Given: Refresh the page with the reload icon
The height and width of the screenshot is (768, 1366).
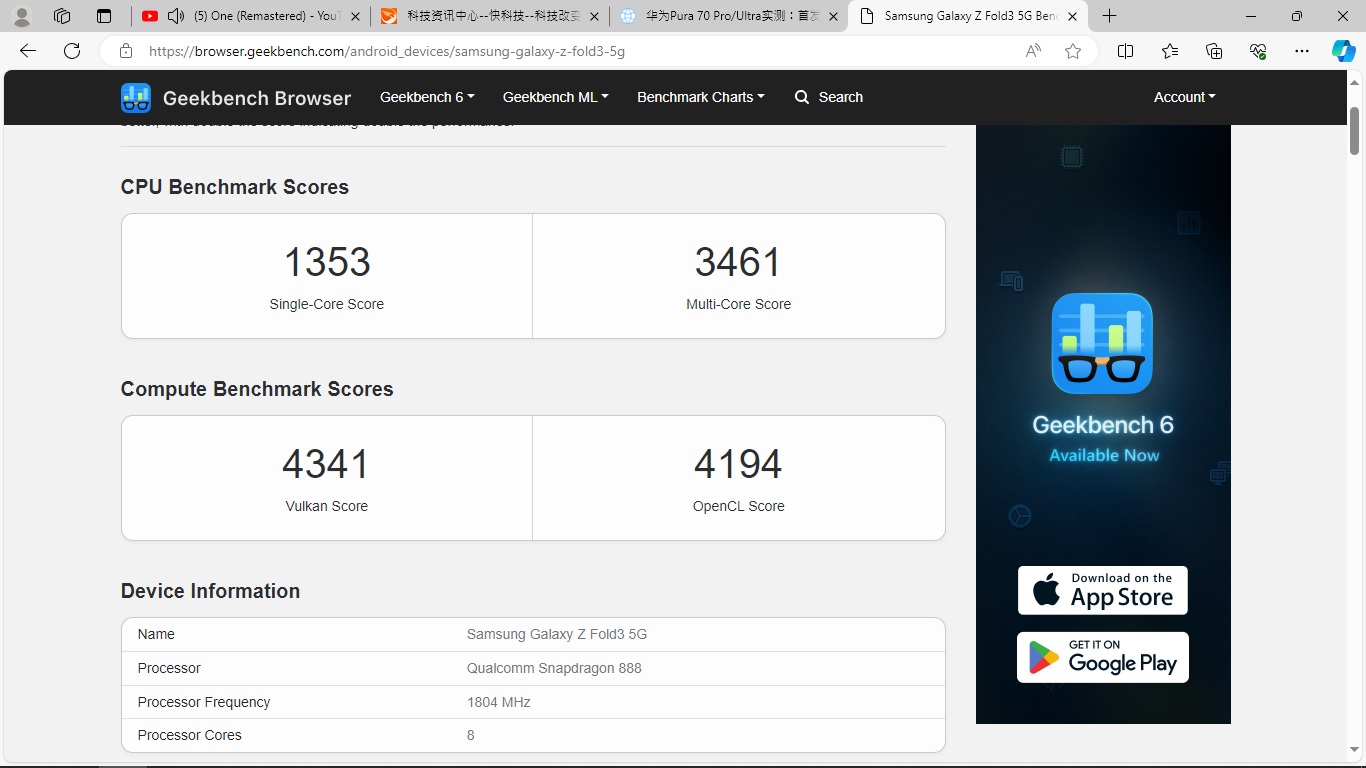Looking at the screenshot, I should pos(72,51).
